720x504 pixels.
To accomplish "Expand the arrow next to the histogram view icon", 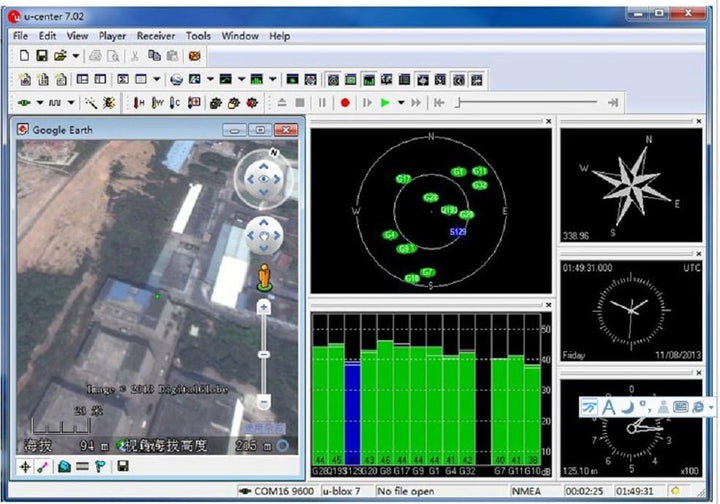I will [272, 79].
